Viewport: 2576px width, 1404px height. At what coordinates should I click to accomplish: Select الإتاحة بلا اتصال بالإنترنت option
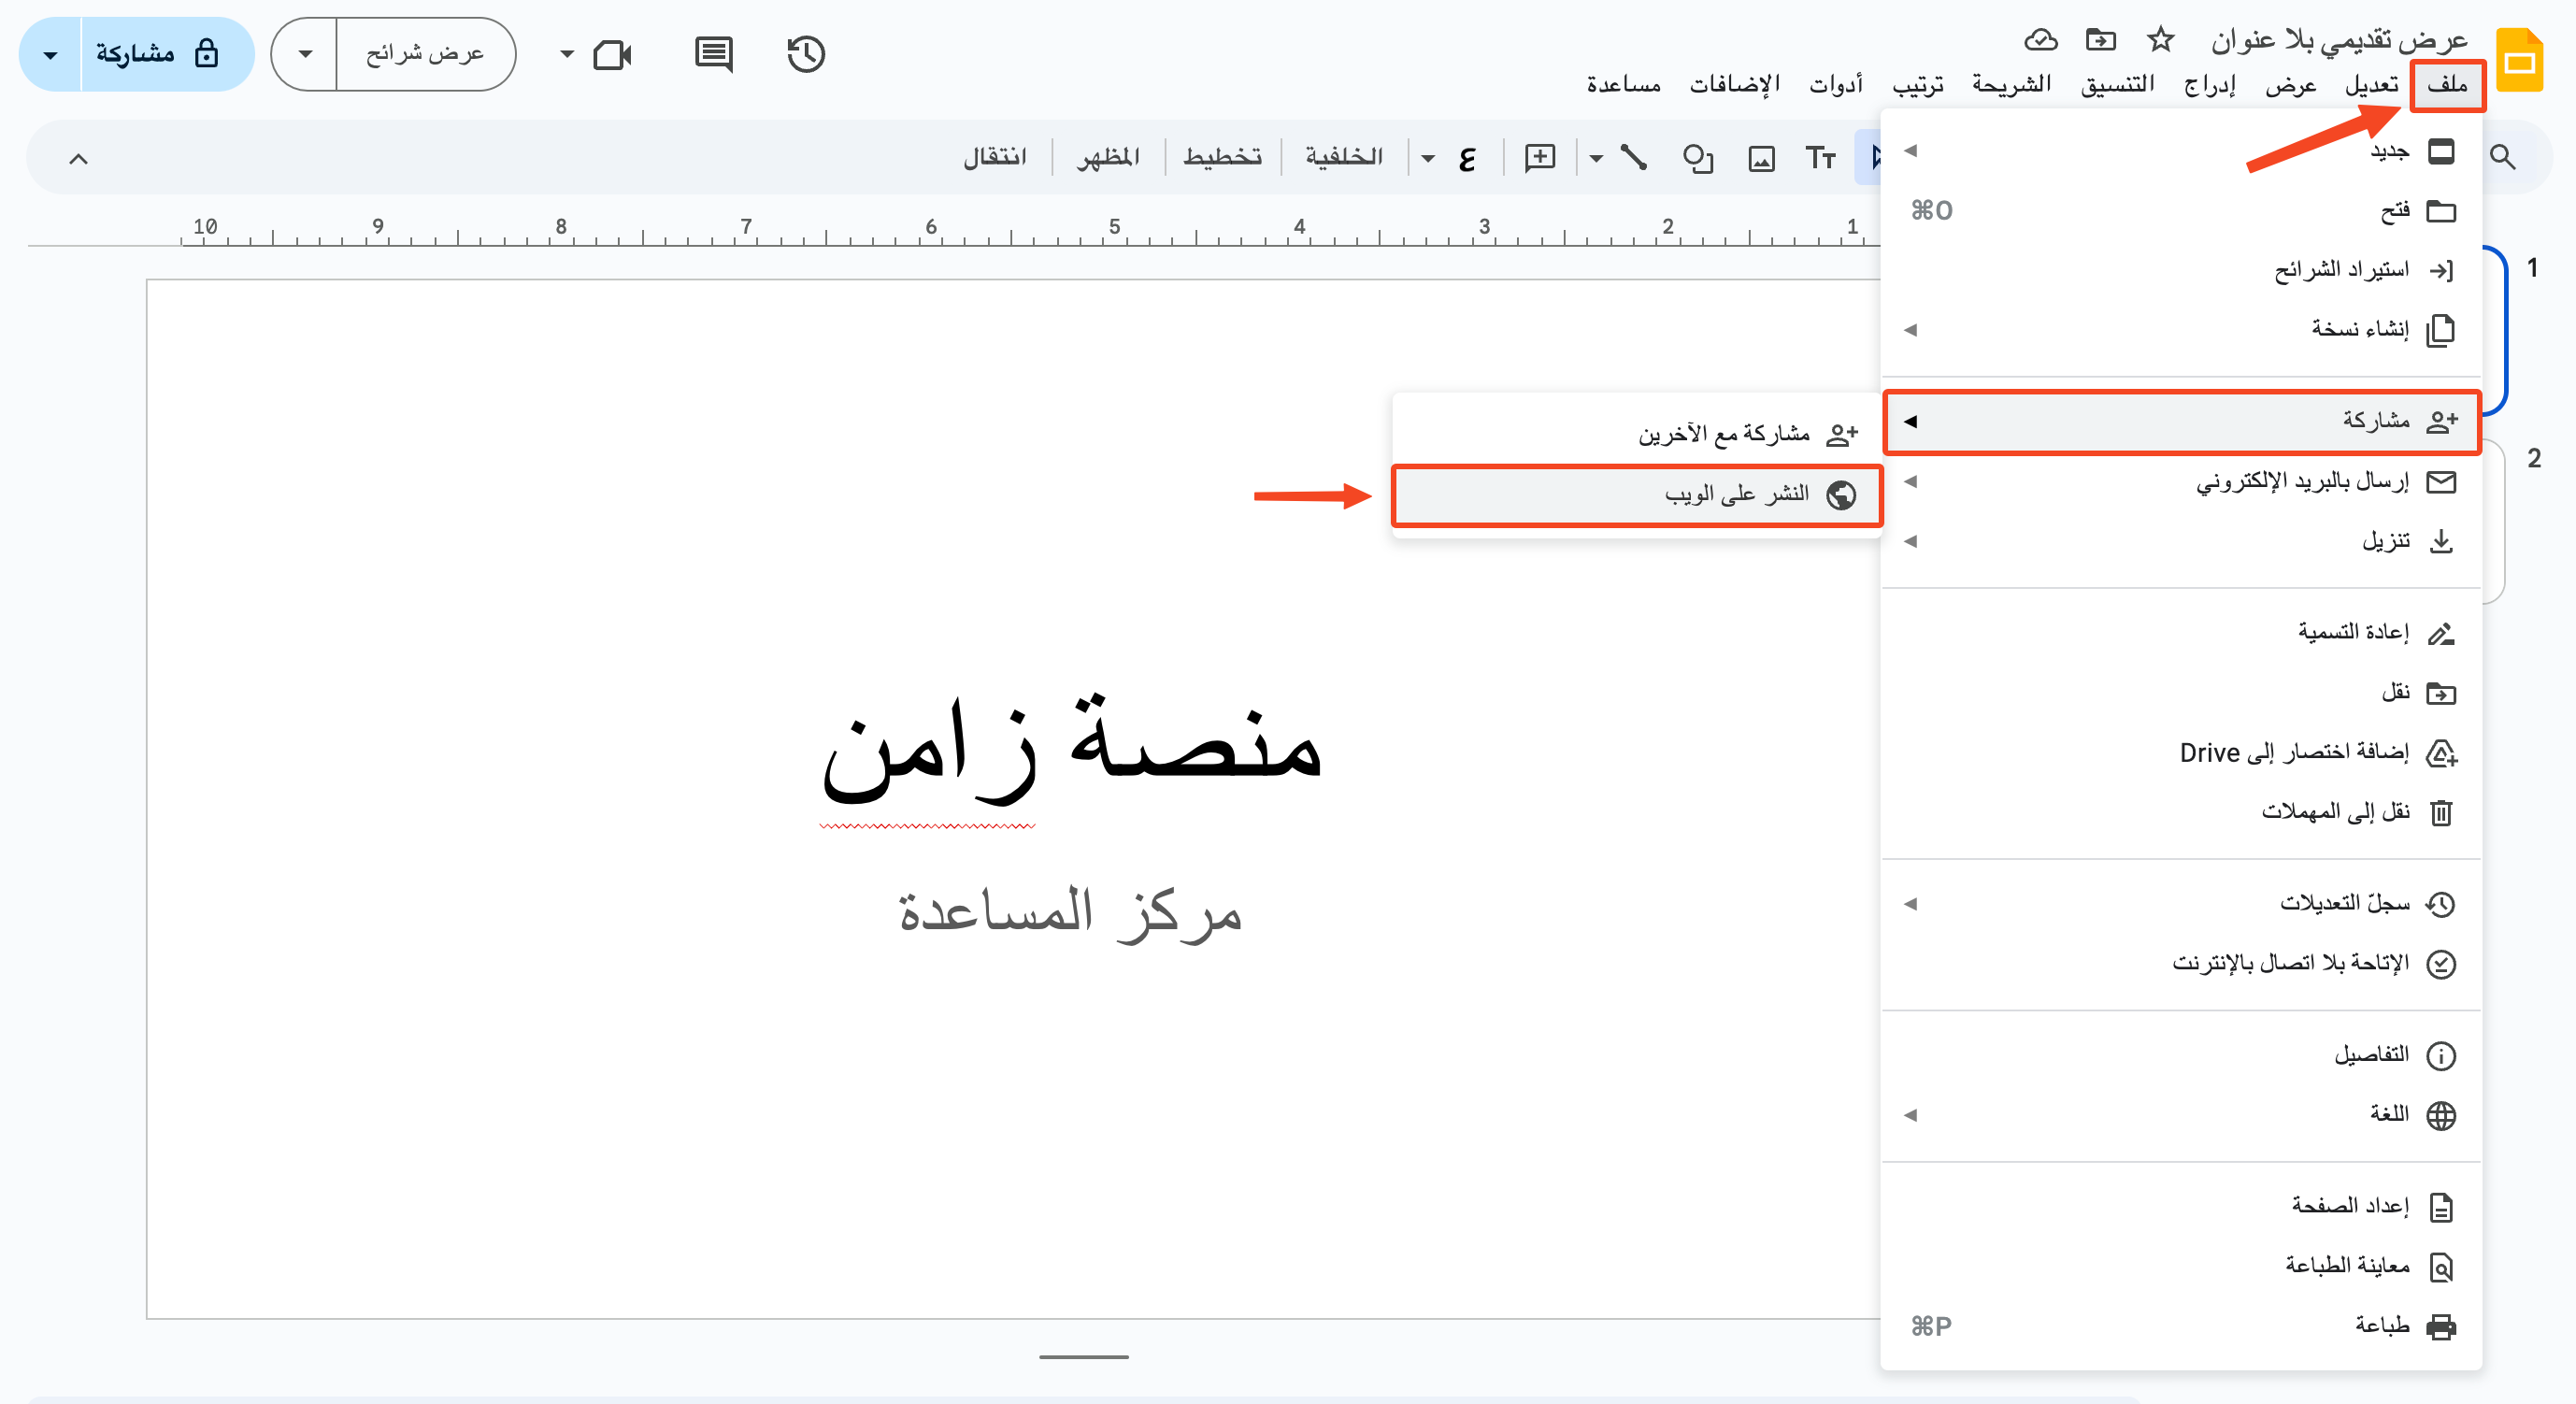(x=2181, y=963)
